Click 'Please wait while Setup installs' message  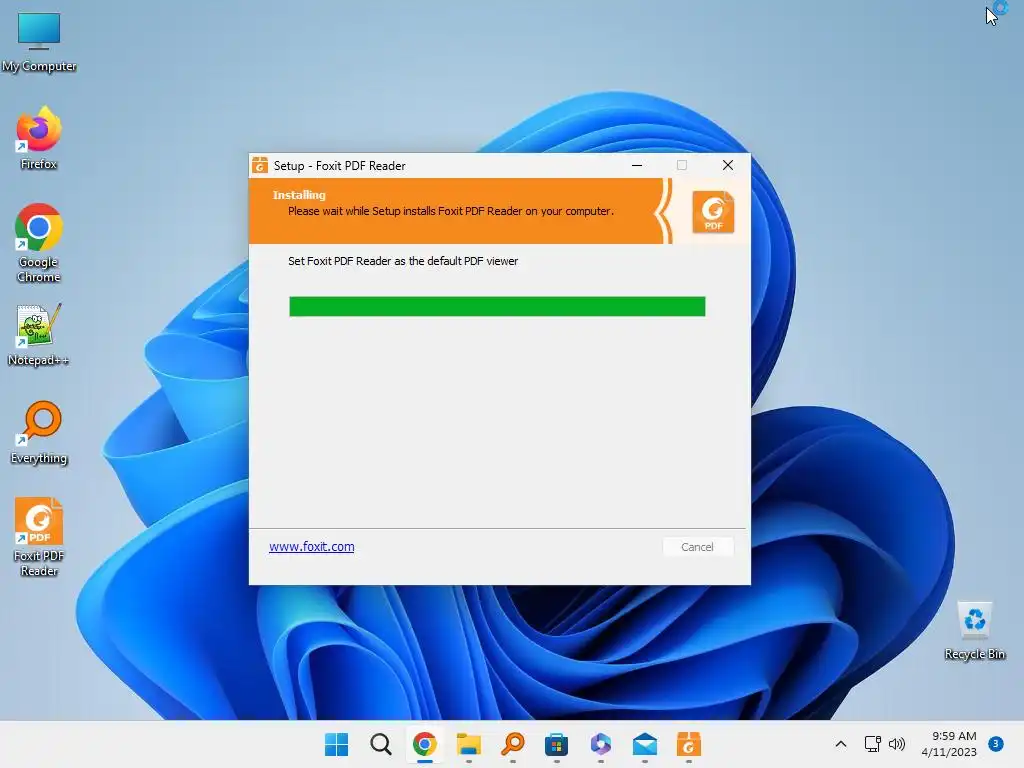tap(451, 211)
